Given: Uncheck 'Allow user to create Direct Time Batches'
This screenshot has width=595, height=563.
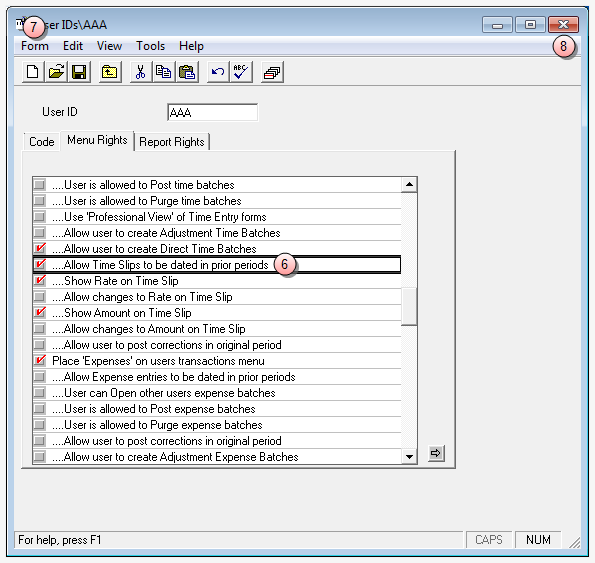Looking at the screenshot, I should [39, 248].
